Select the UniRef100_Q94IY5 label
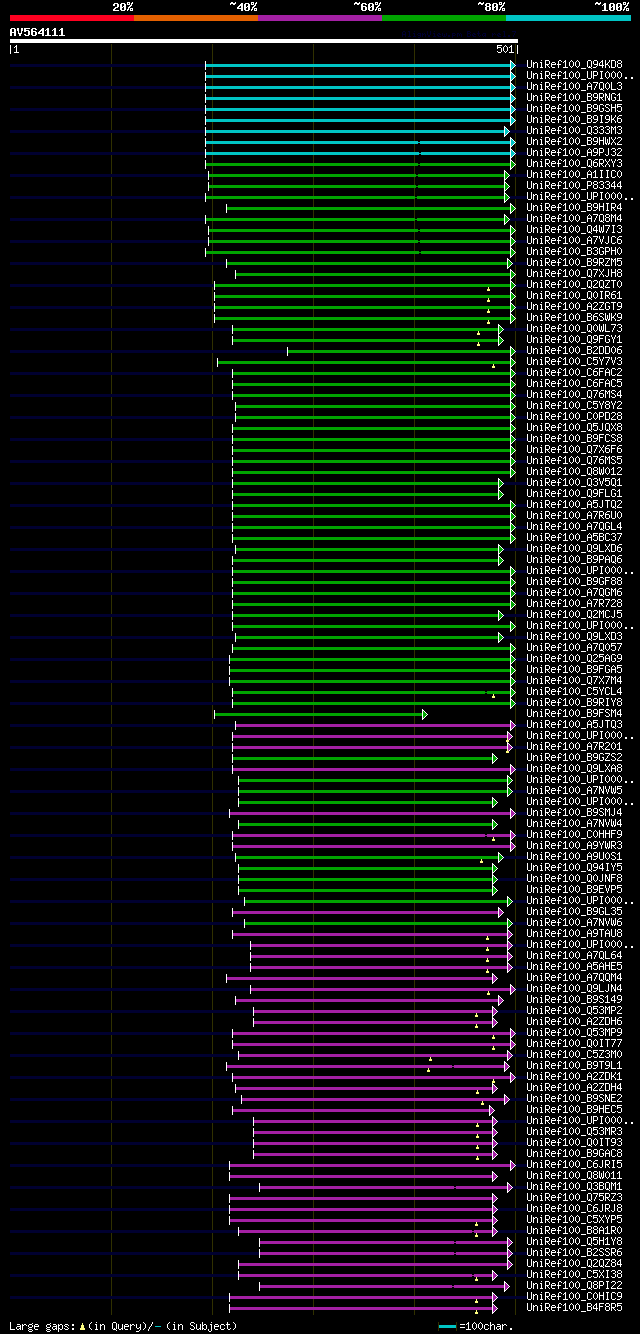The width and height of the screenshot is (640, 1334). pyautogui.click(x=574, y=867)
